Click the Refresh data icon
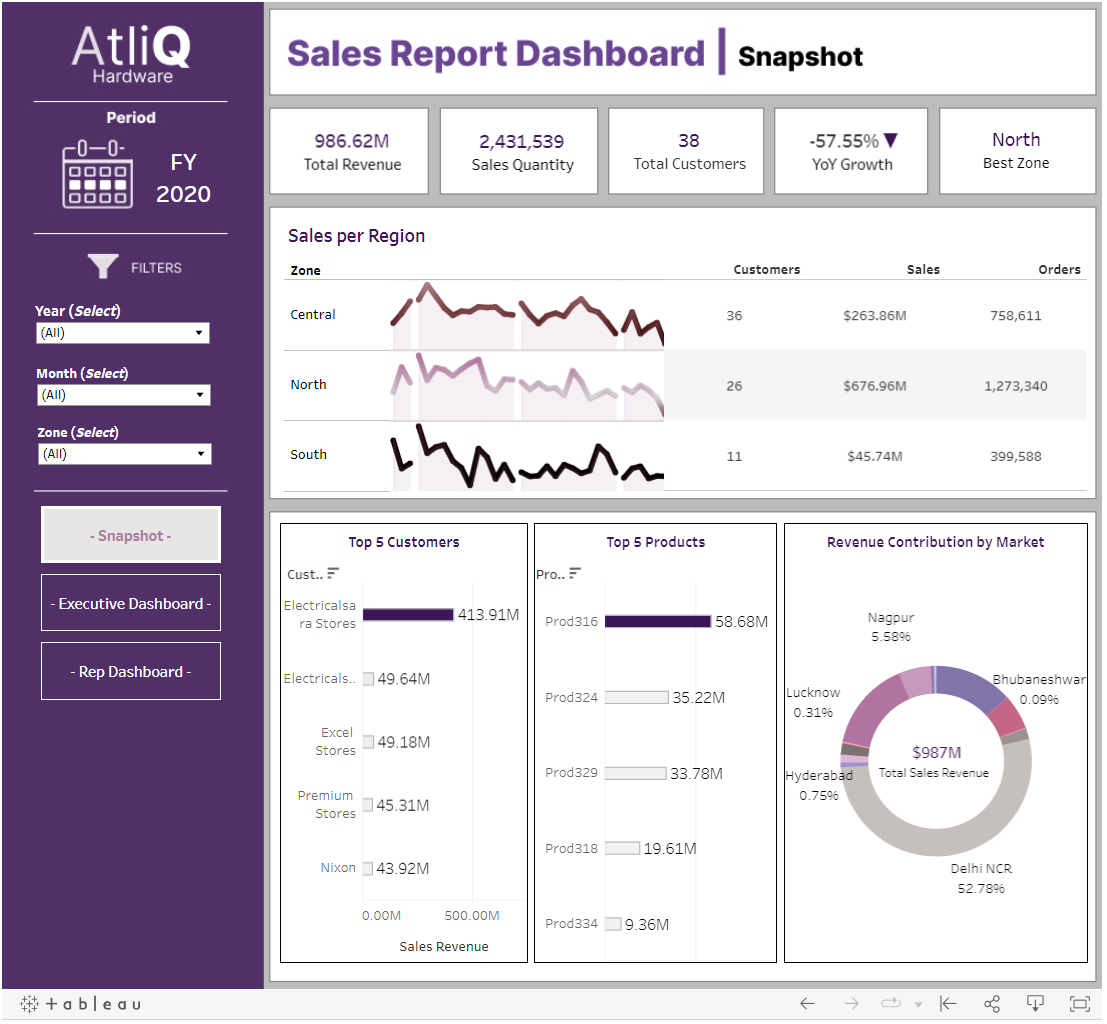Screen dimensions: 1107x1024 click(x=891, y=1004)
